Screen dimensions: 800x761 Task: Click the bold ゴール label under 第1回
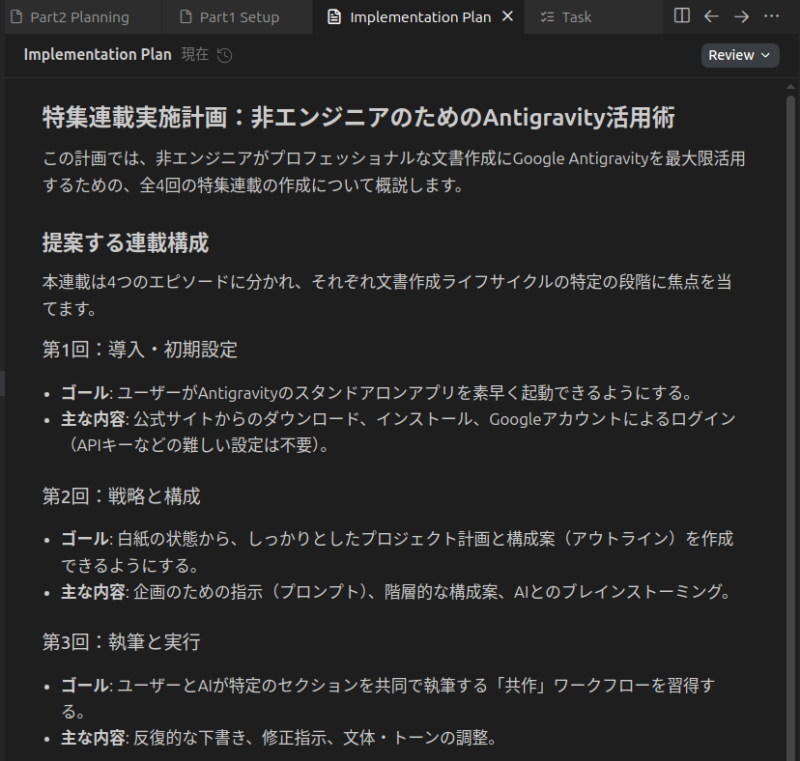tap(83, 392)
